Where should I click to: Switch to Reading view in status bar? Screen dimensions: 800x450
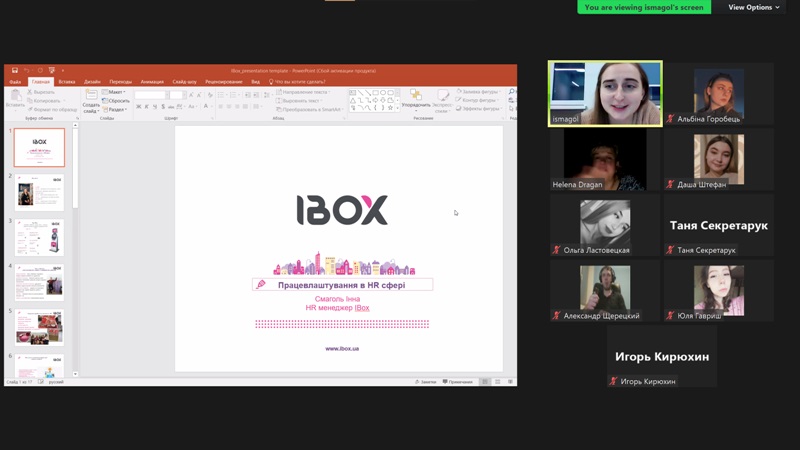pyautogui.click(x=510, y=382)
